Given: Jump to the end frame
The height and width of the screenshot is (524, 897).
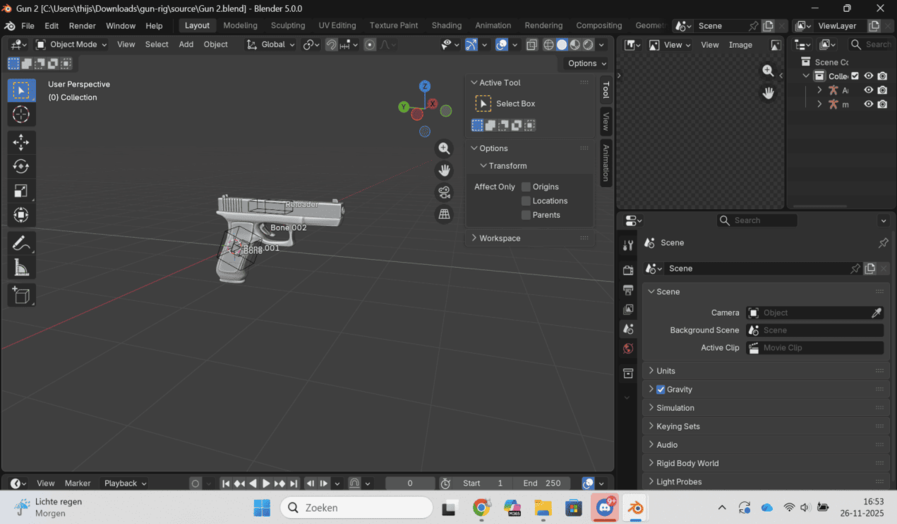Looking at the screenshot, I should click(x=293, y=484).
